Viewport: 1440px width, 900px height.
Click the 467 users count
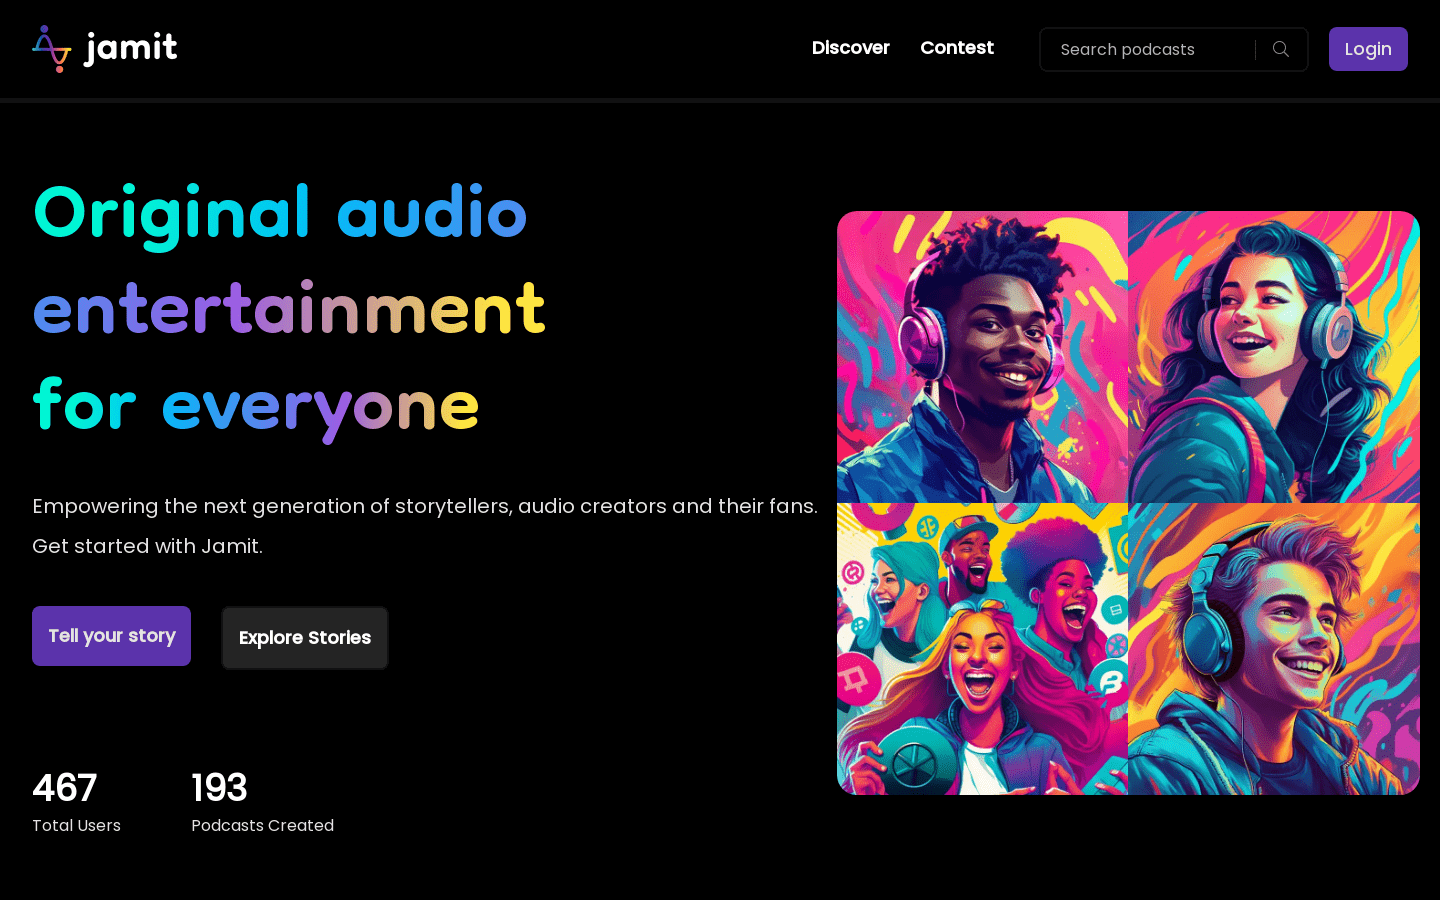point(64,788)
